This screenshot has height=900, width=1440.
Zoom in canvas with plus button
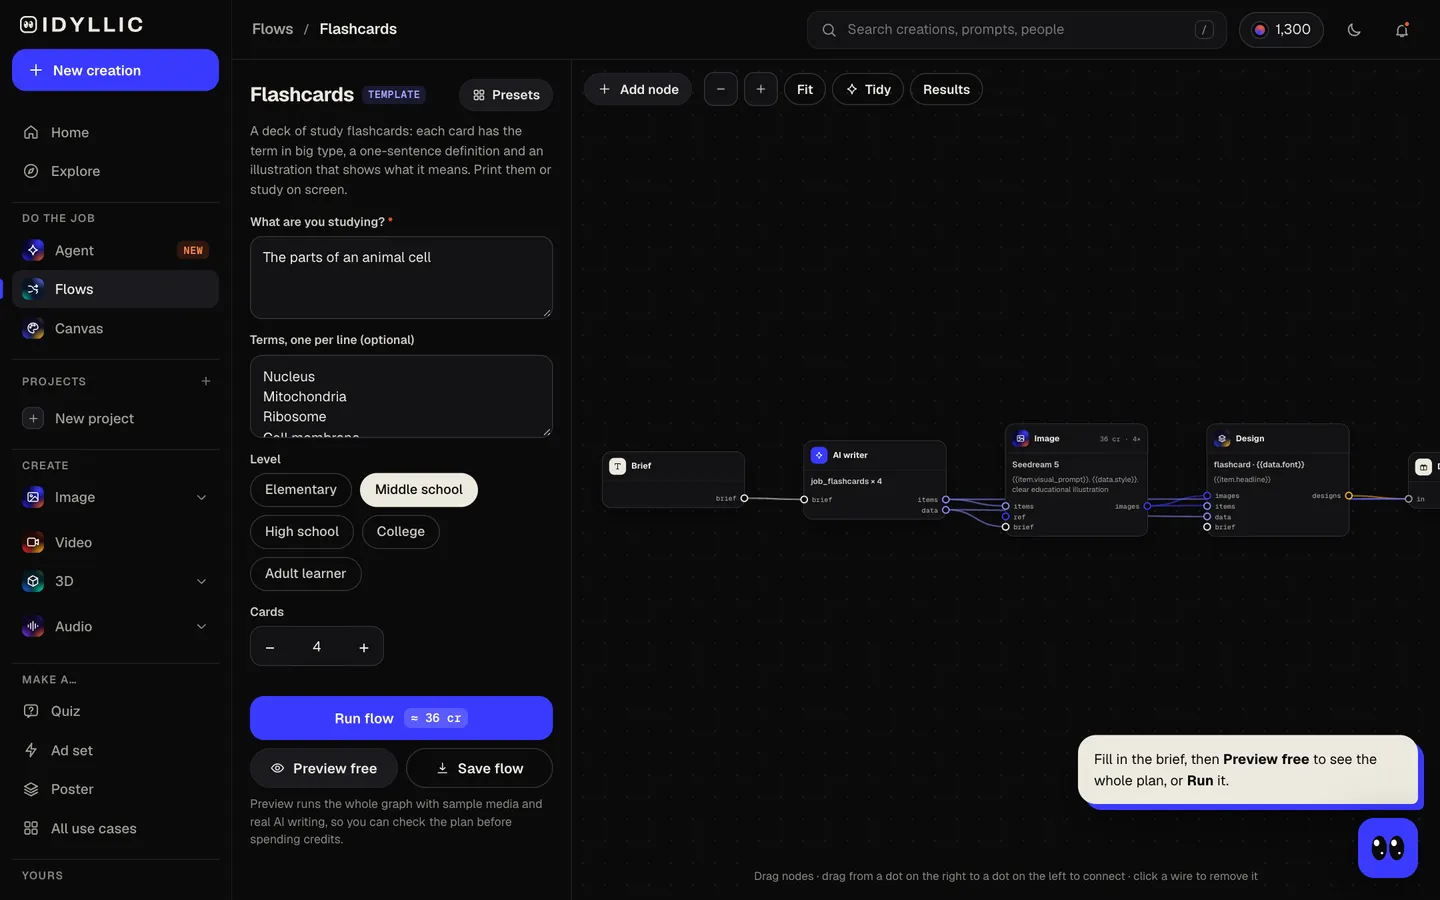coord(761,89)
